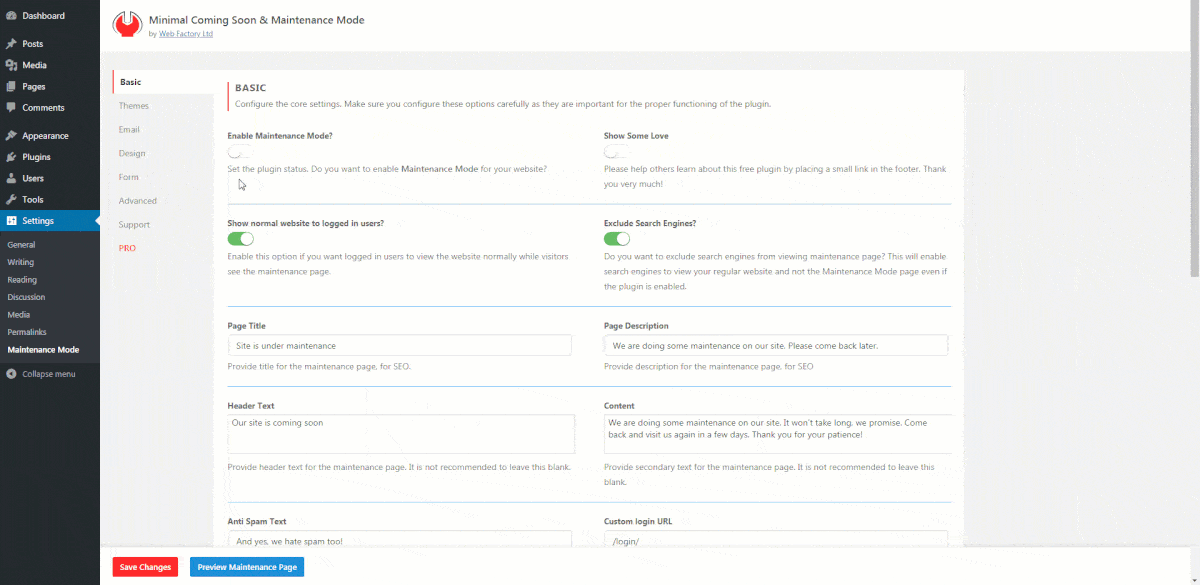Turn on the Show Some Love switch
Screen dimensions: 1200x585
pos(615,151)
